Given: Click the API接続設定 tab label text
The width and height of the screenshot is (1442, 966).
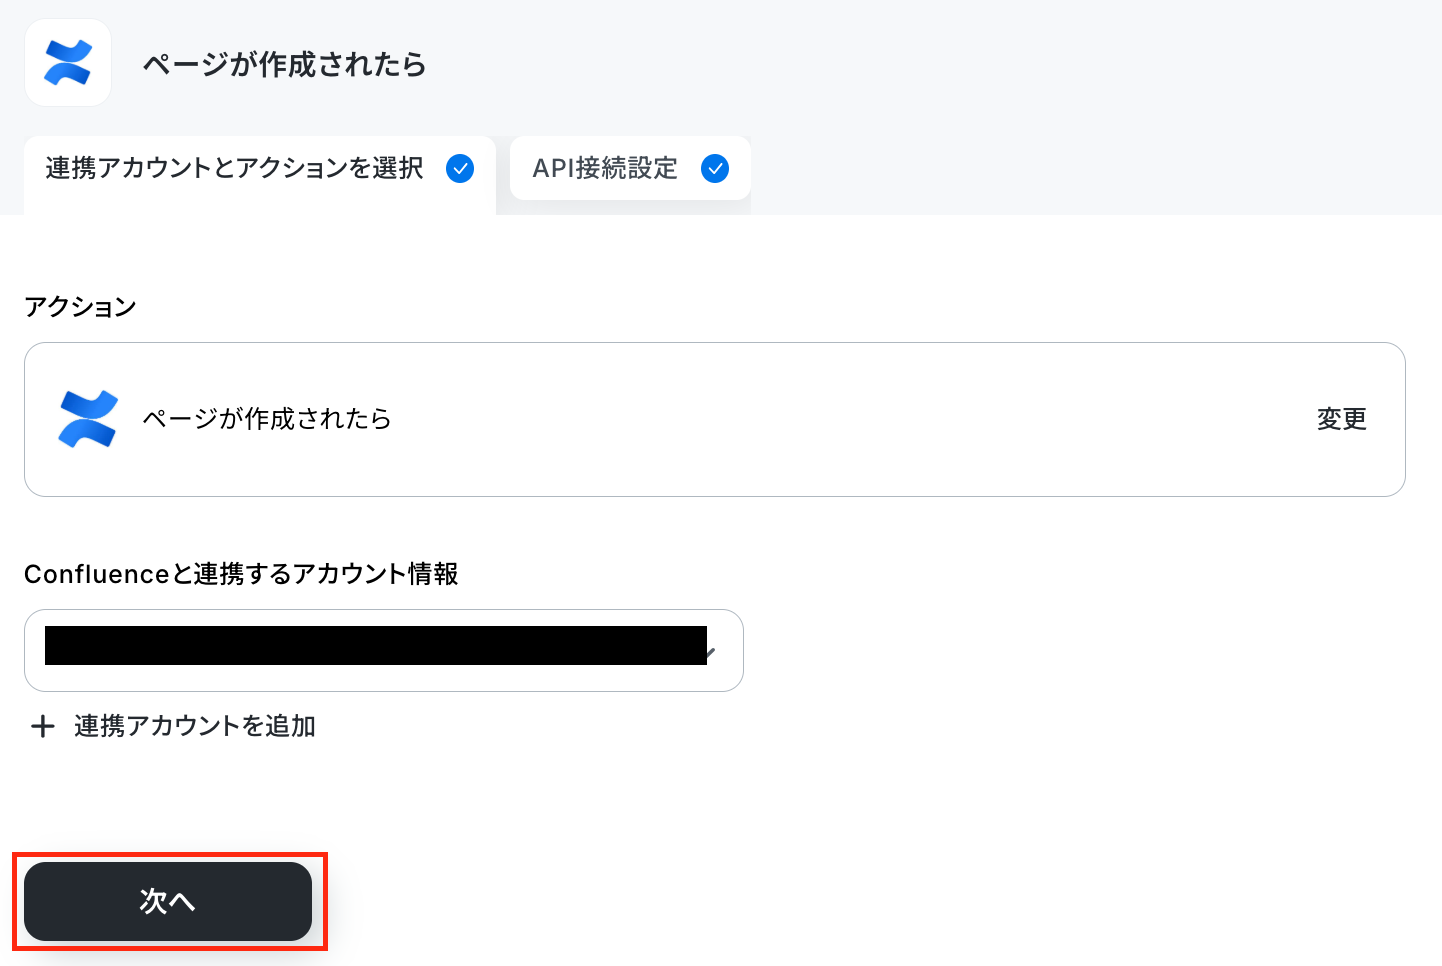Looking at the screenshot, I should point(605,168).
